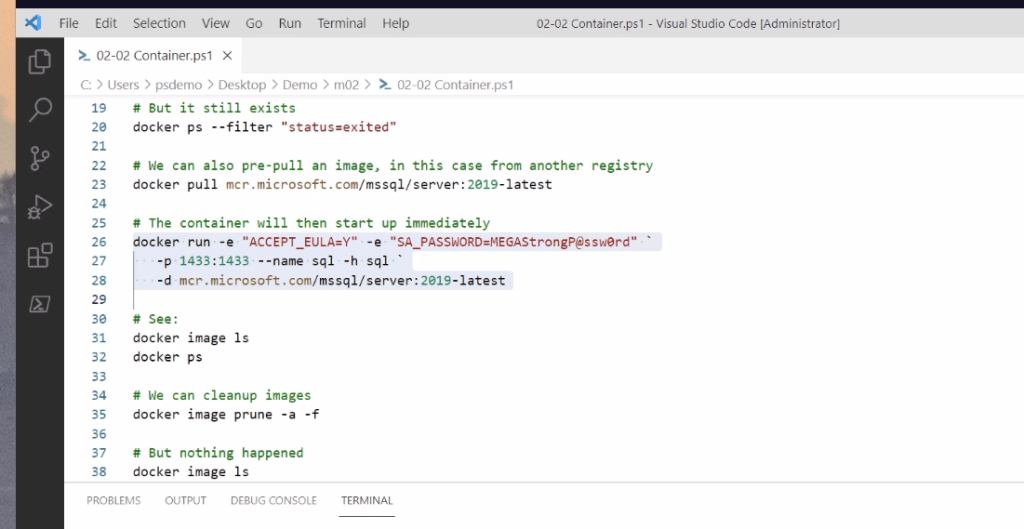Click the VS Code logo icon

[x=33, y=23]
